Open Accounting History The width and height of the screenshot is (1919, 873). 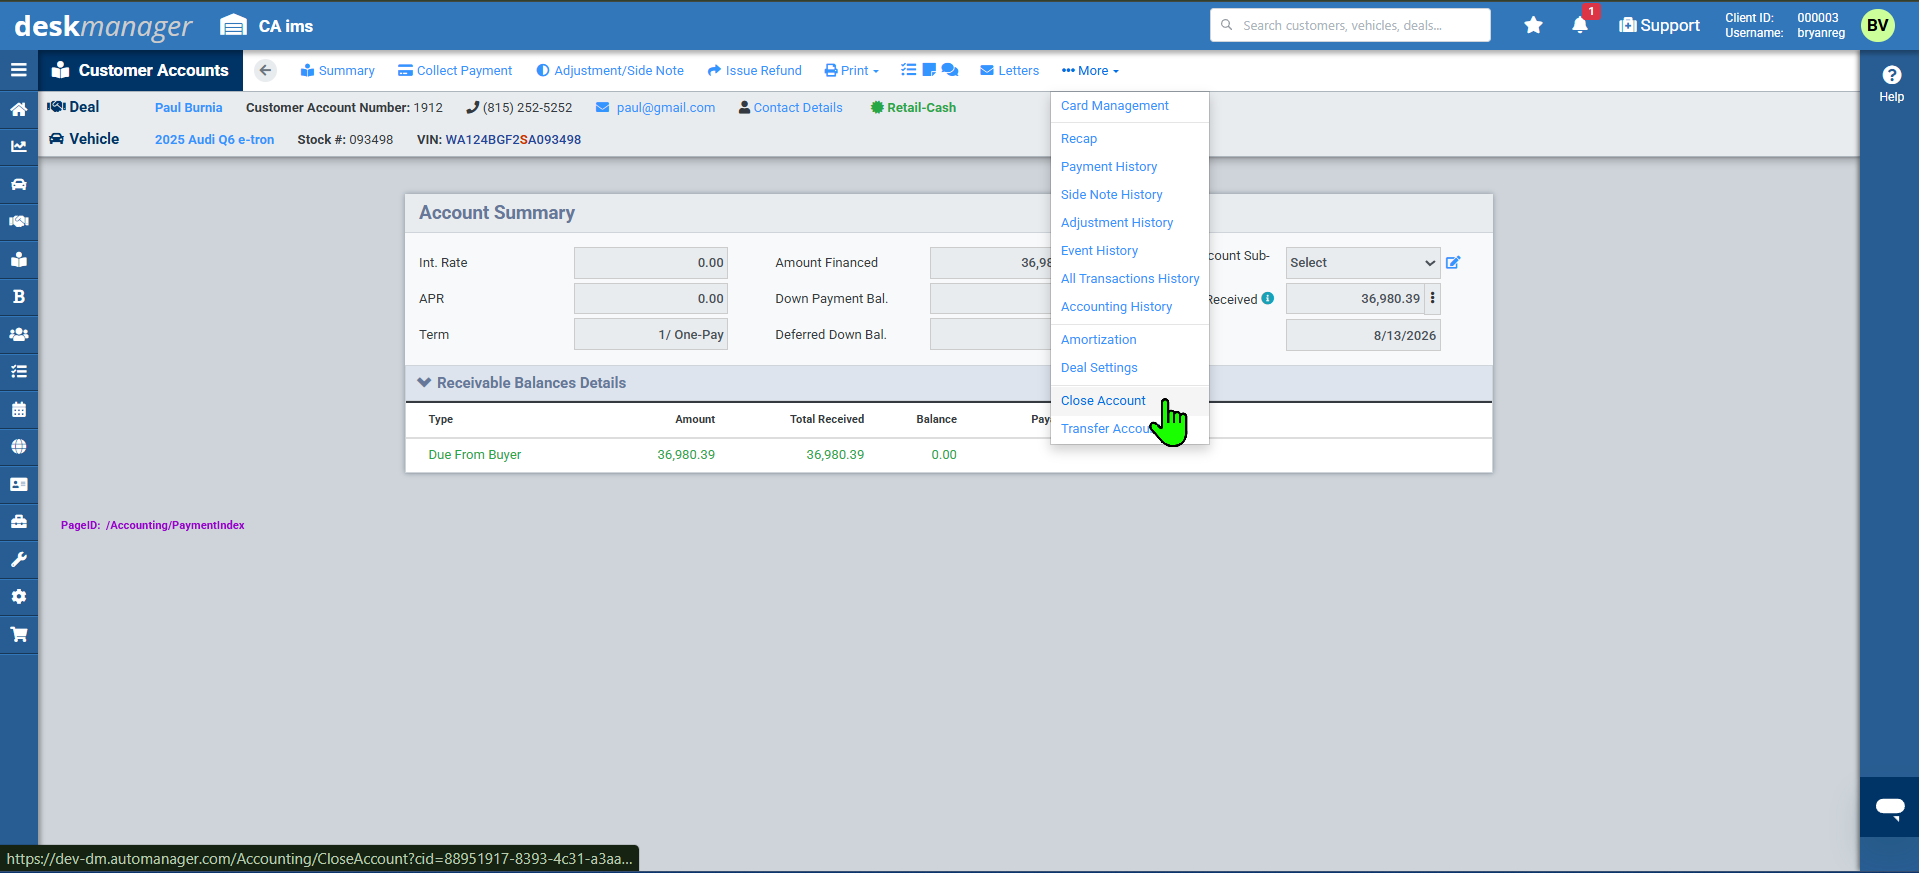pos(1116,306)
